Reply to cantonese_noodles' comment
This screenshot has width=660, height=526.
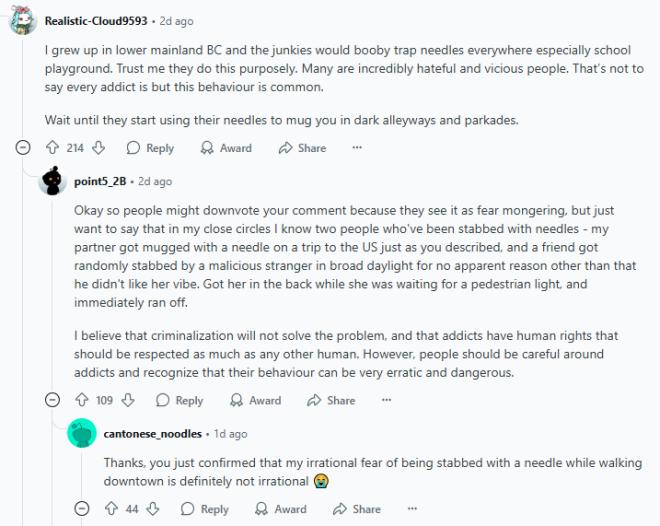coord(204,509)
